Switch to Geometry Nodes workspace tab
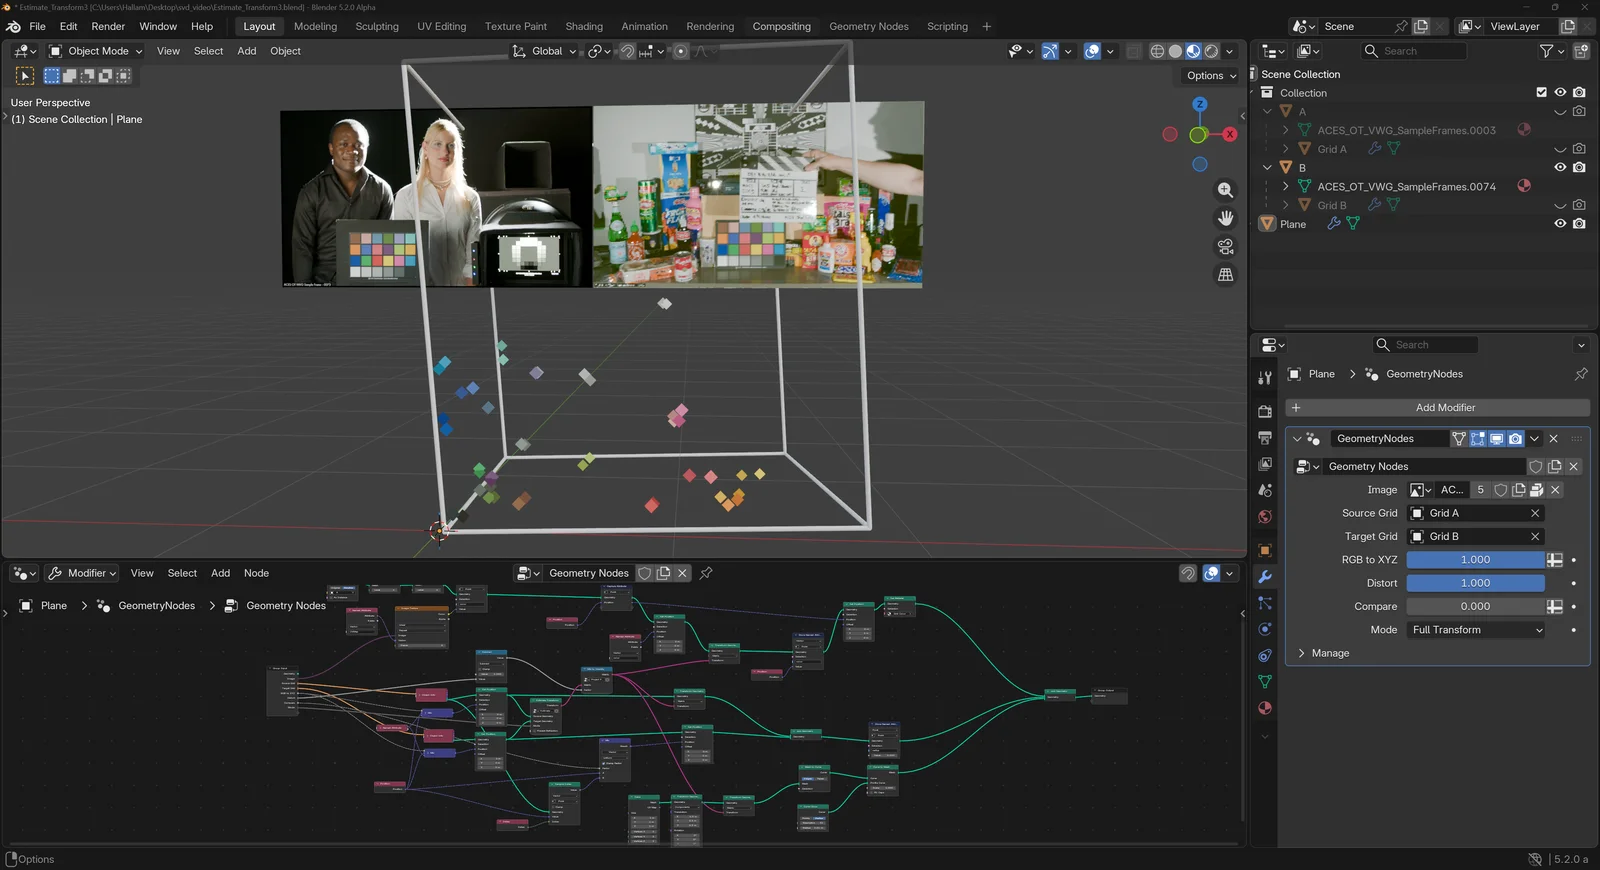 868,27
